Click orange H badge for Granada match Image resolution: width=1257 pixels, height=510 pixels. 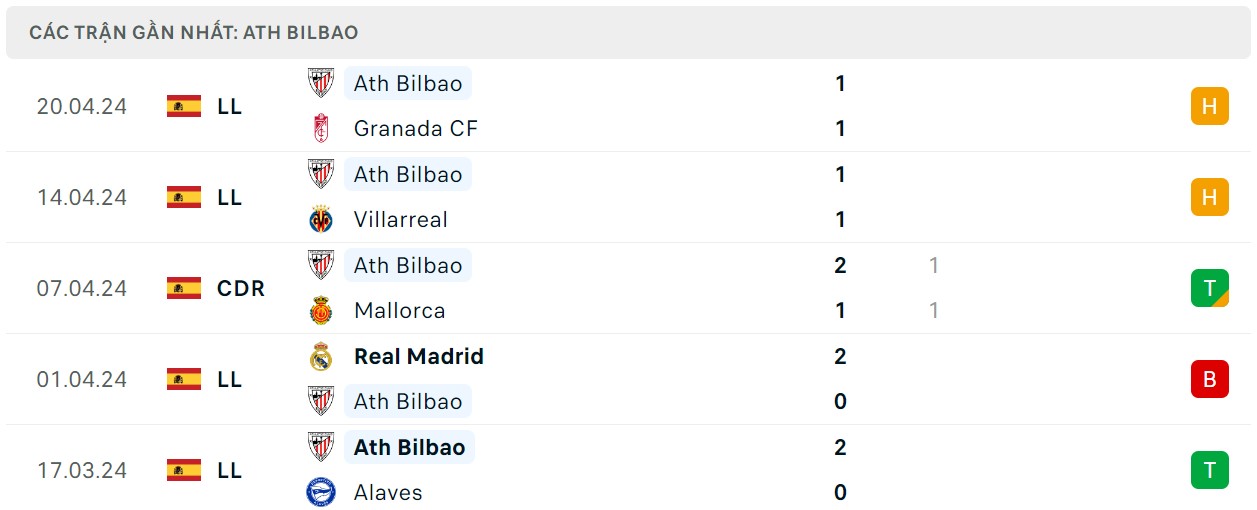pos(1209,106)
